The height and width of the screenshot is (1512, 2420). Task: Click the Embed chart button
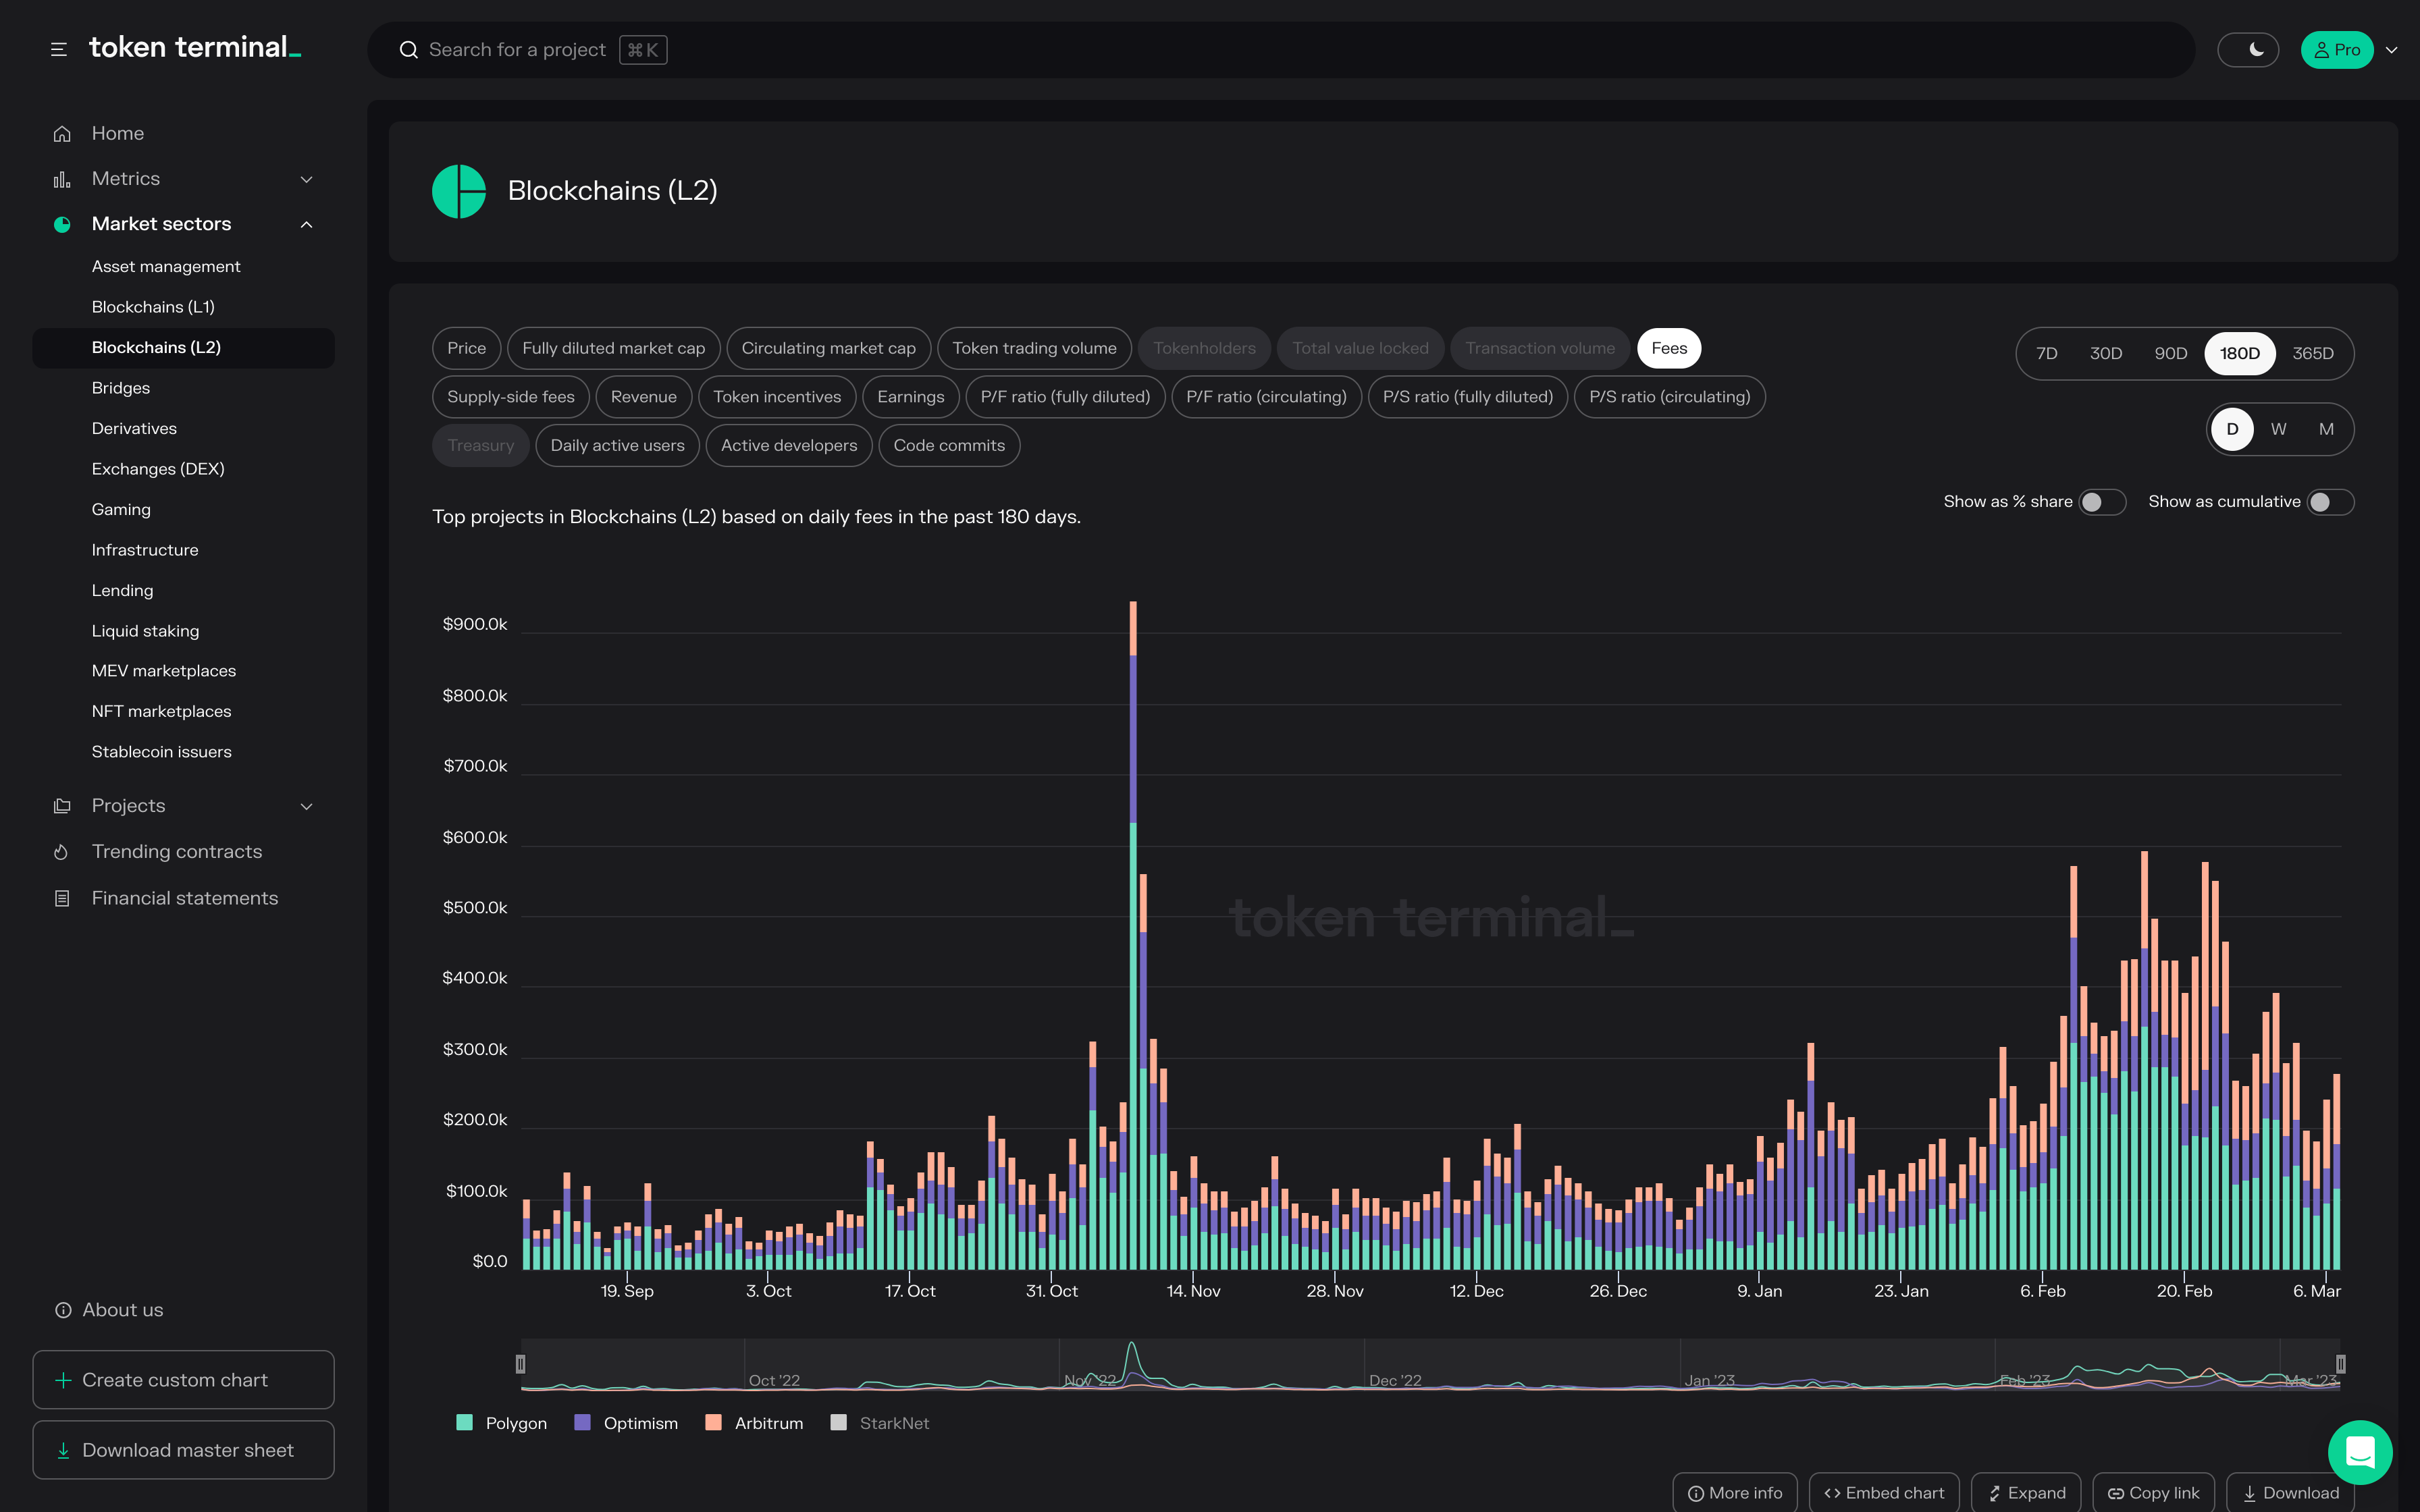(1884, 1492)
